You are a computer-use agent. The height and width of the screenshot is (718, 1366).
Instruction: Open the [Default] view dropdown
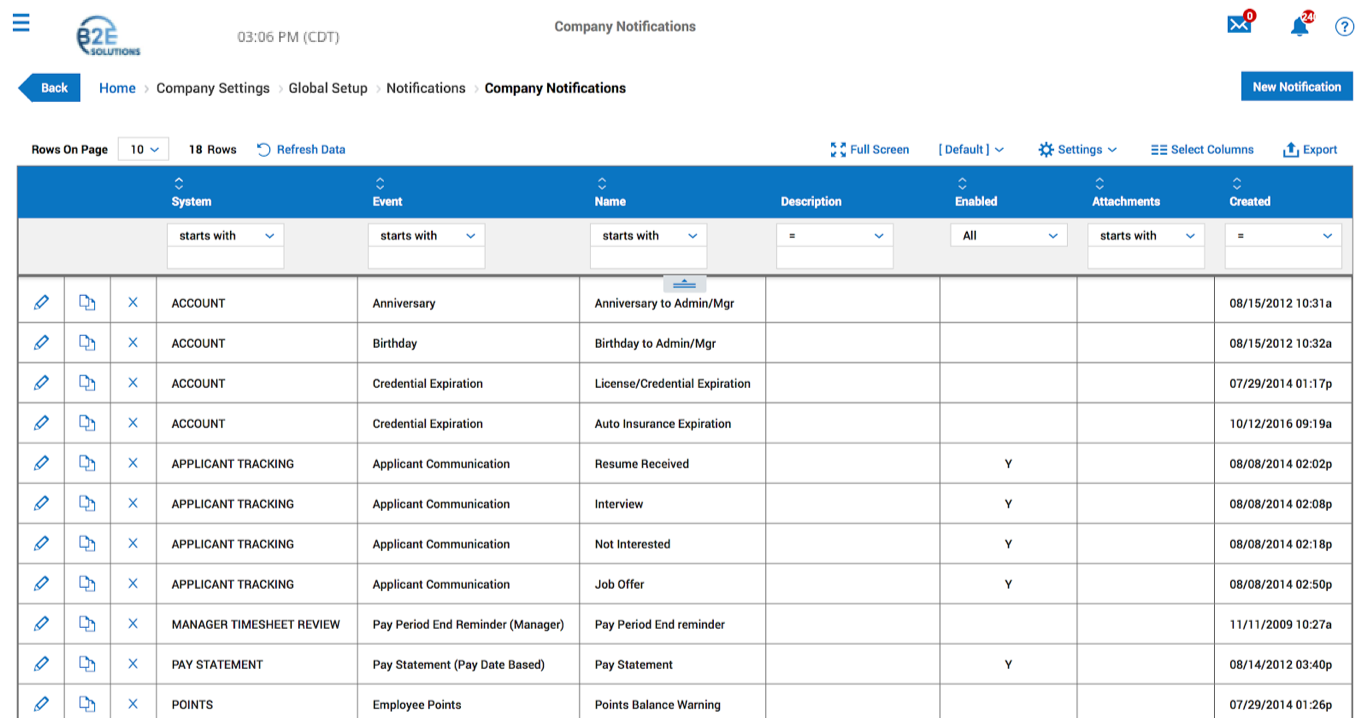[x=971, y=149]
